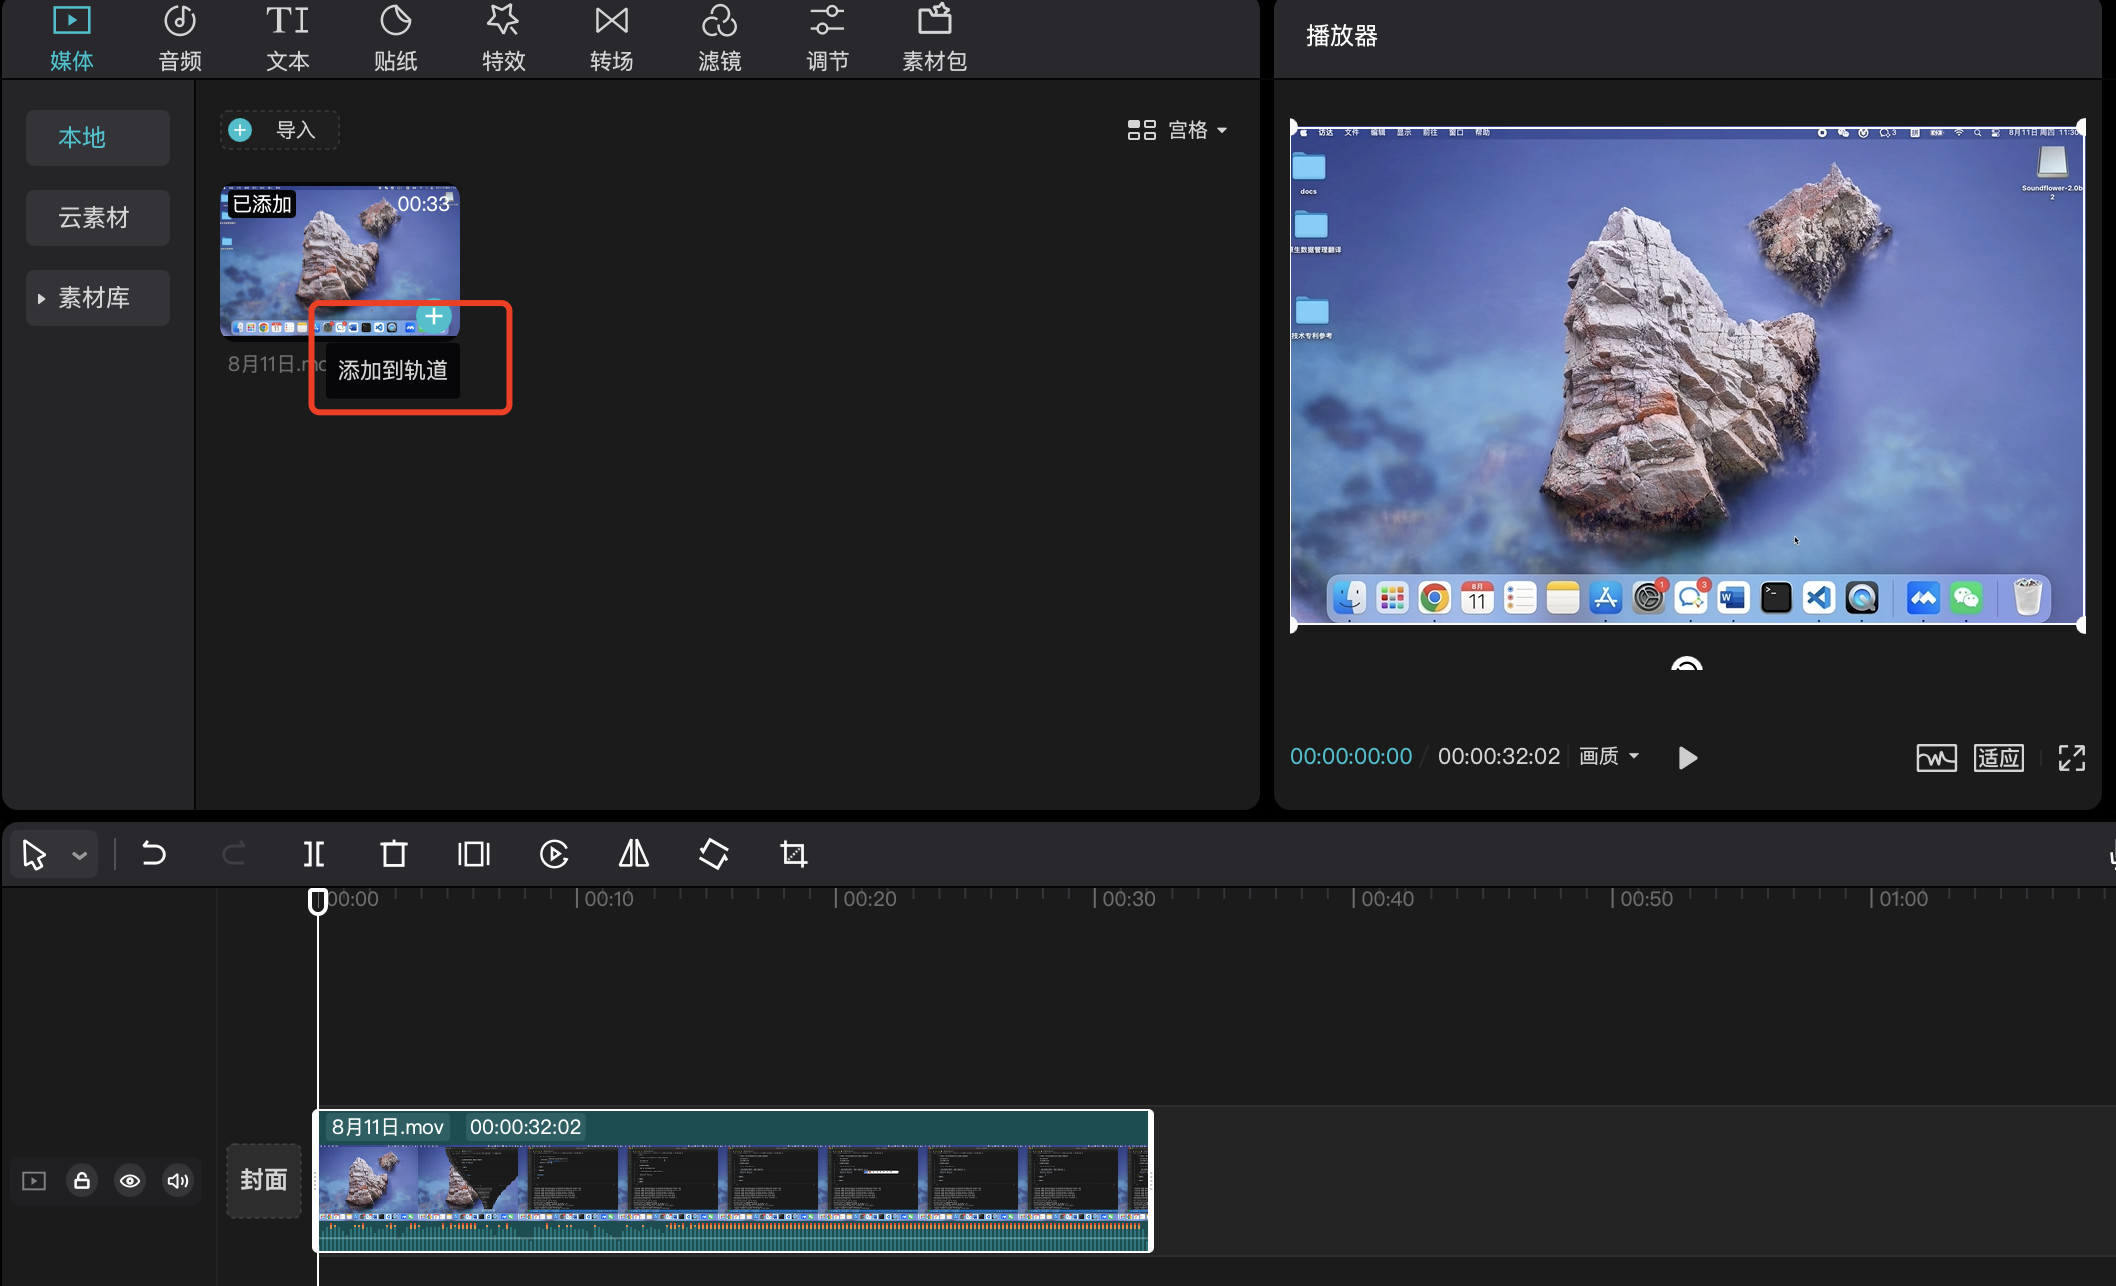The image size is (2116, 1286).
Task: Click the 封面 cover button
Action: click(264, 1181)
